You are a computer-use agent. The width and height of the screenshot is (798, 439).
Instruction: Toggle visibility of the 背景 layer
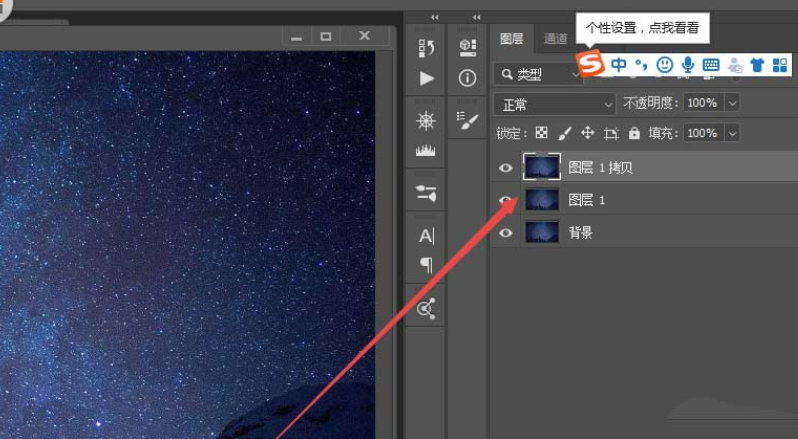click(506, 233)
